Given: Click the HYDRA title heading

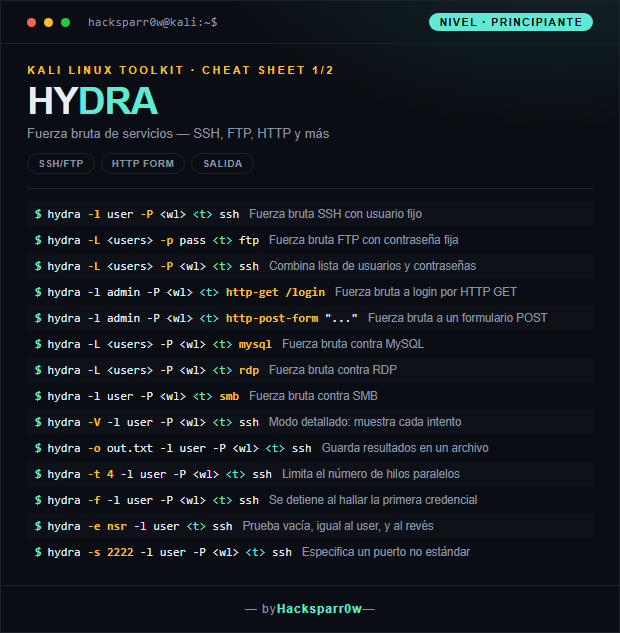Looking at the screenshot, I should [92, 101].
